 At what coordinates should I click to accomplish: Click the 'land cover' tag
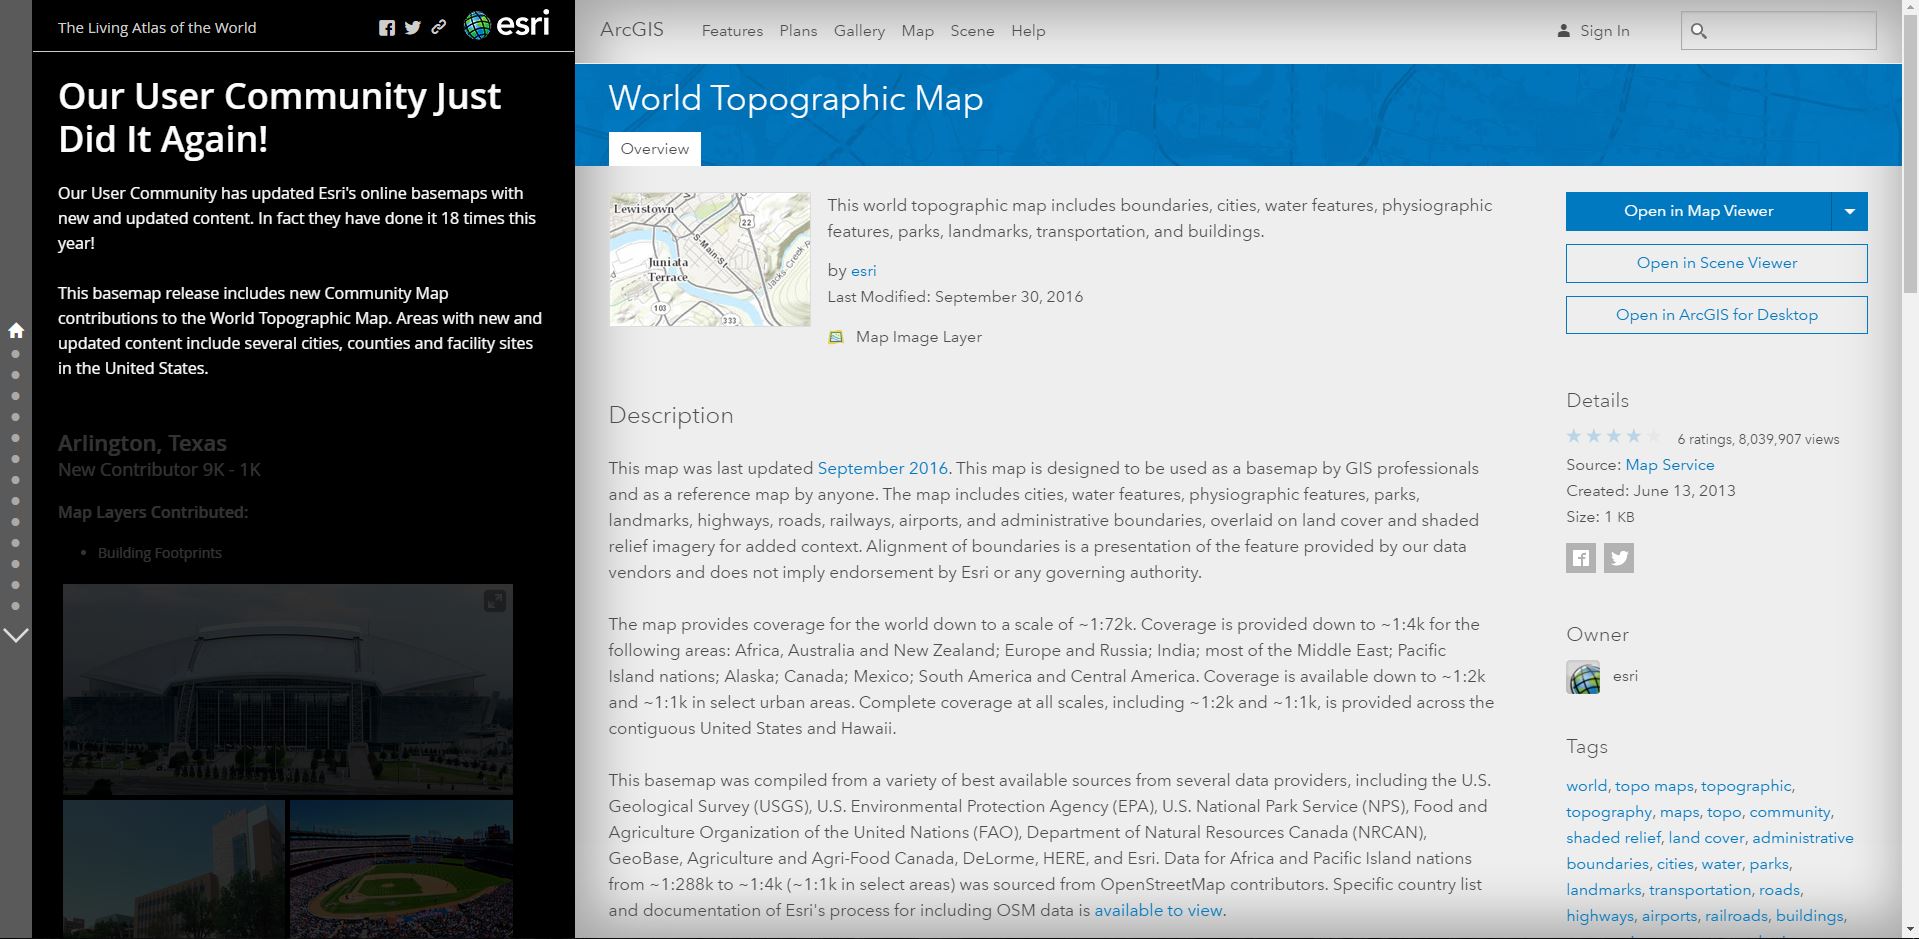click(1706, 838)
